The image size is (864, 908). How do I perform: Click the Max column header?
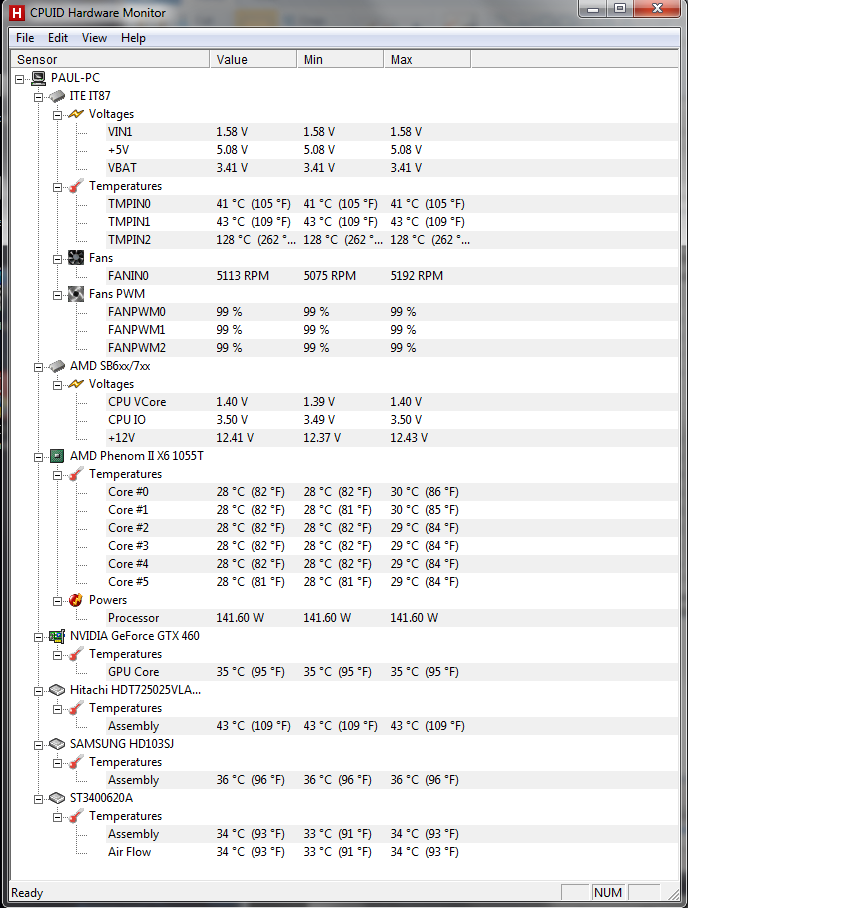pos(427,59)
